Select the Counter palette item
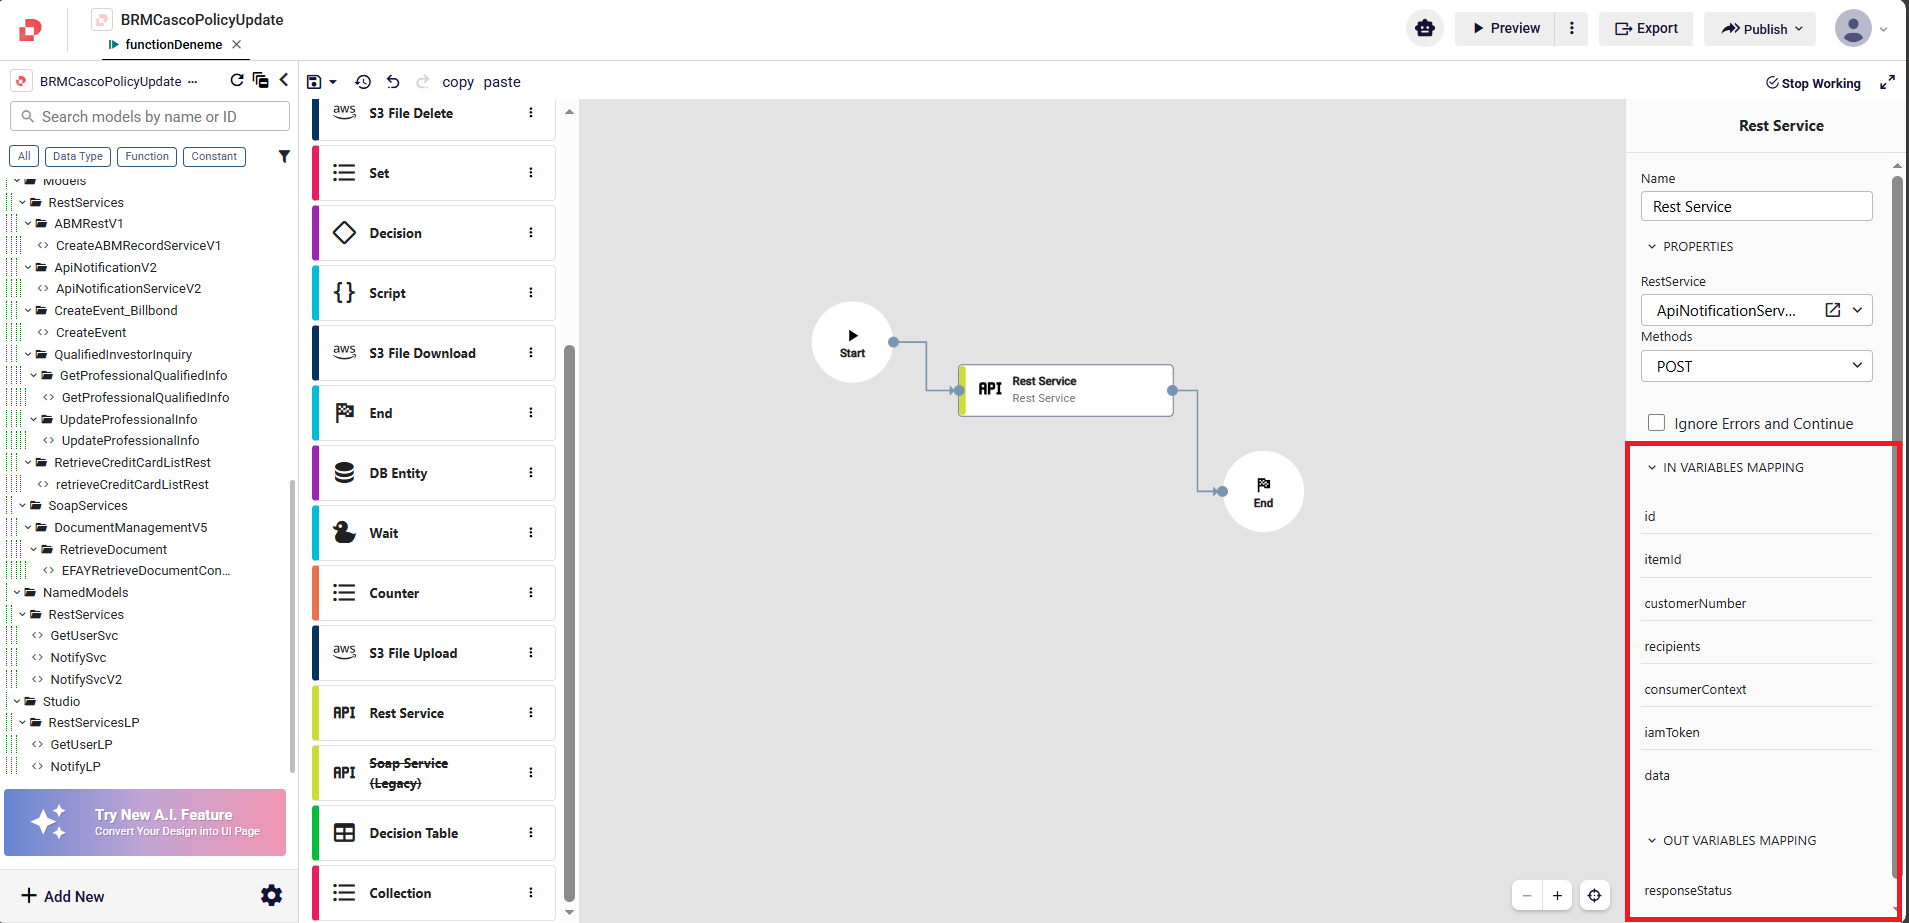Screen dimensions: 1909x923 pyautogui.click(x=433, y=593)
